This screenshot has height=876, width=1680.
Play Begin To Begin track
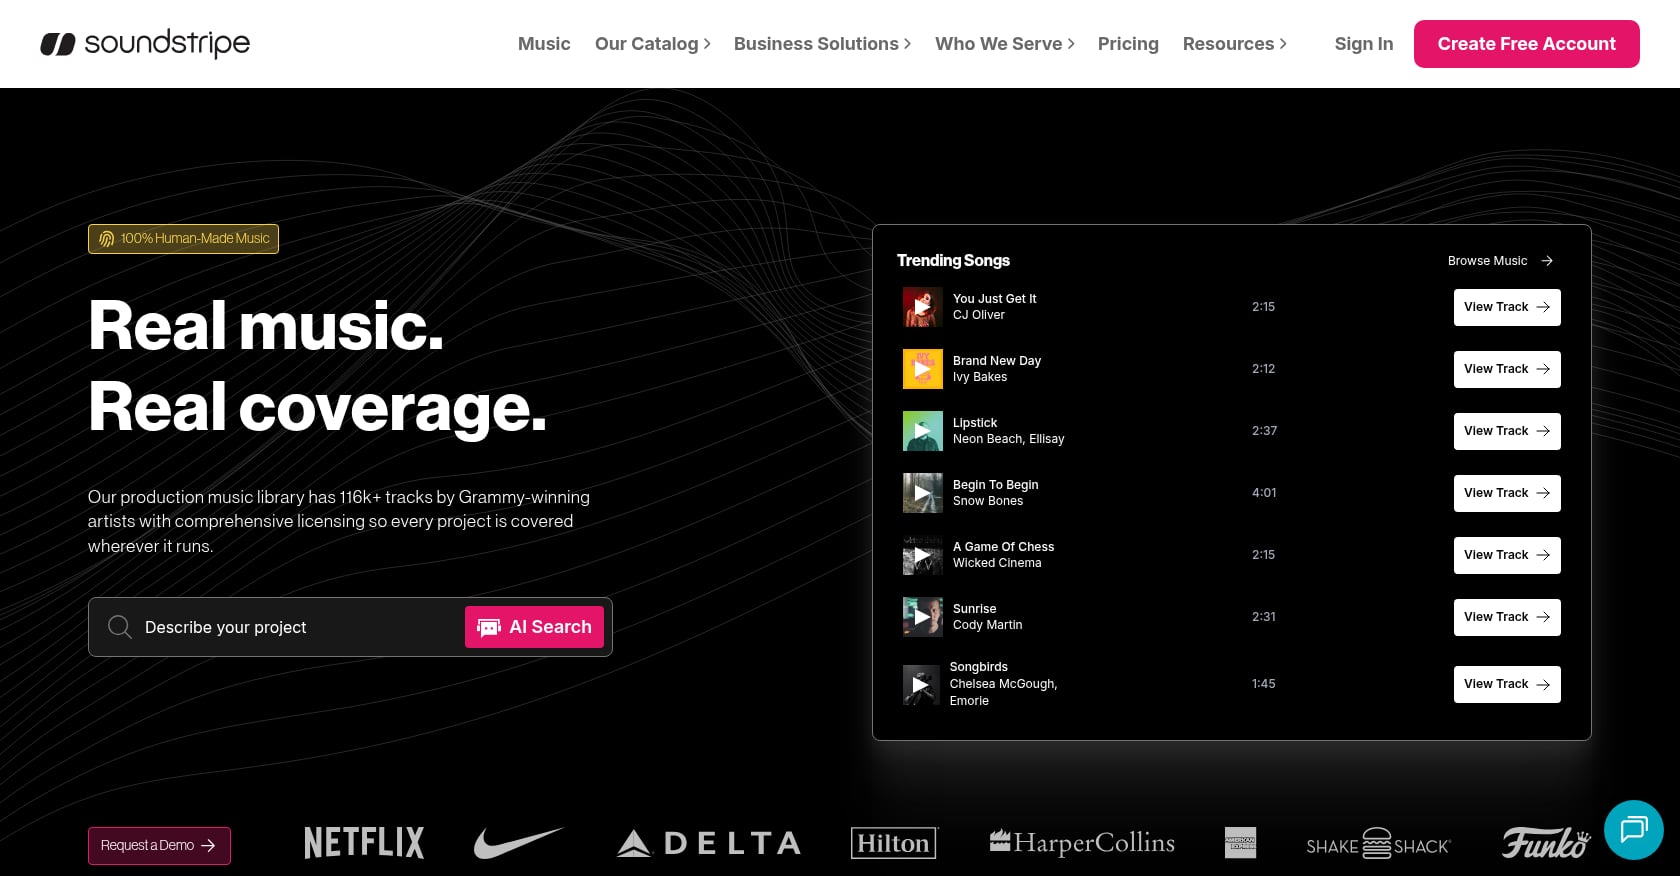coord(922,493)
